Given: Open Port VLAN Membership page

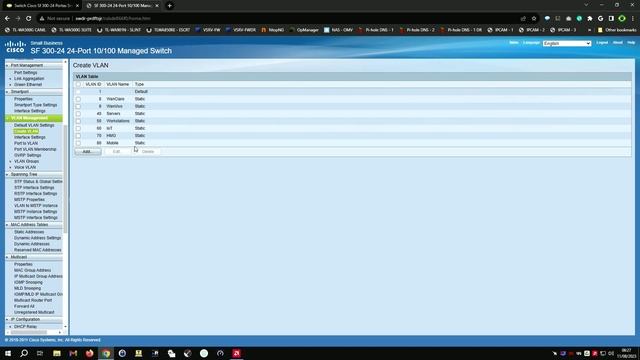Looking at the screenshot, I should pyautogui.click(x=35, y=149).
